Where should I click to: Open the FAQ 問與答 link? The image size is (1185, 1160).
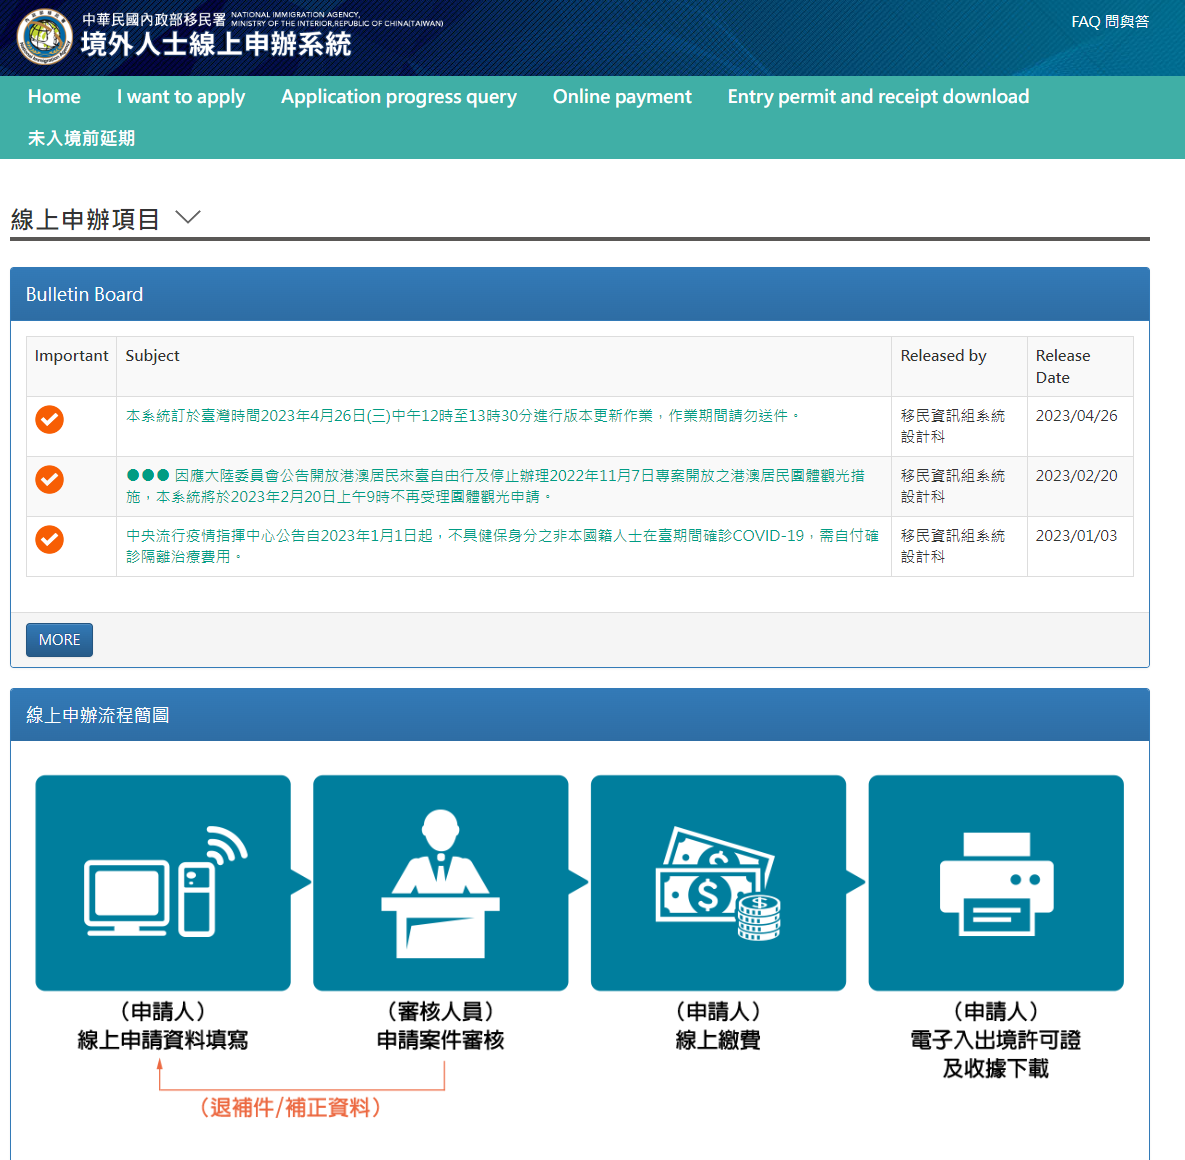click(x=1110, y=22)
